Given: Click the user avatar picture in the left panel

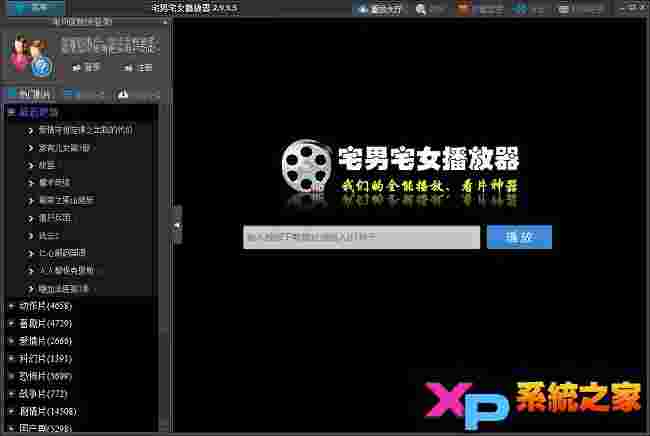Looking at the screenshot, I should click(31, 56).
